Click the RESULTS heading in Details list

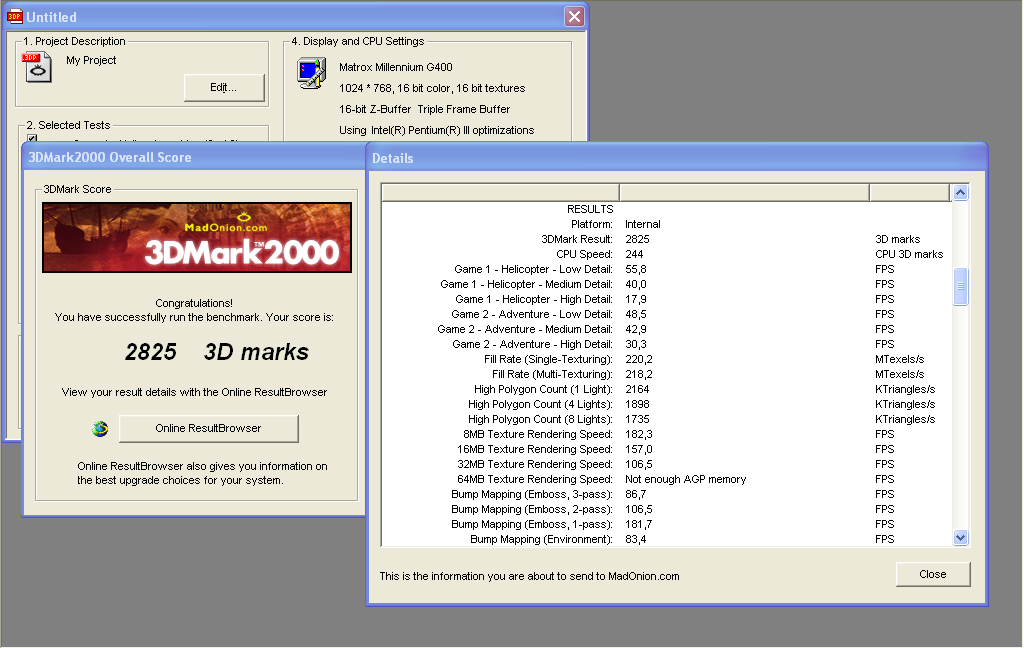pos(590,209)
